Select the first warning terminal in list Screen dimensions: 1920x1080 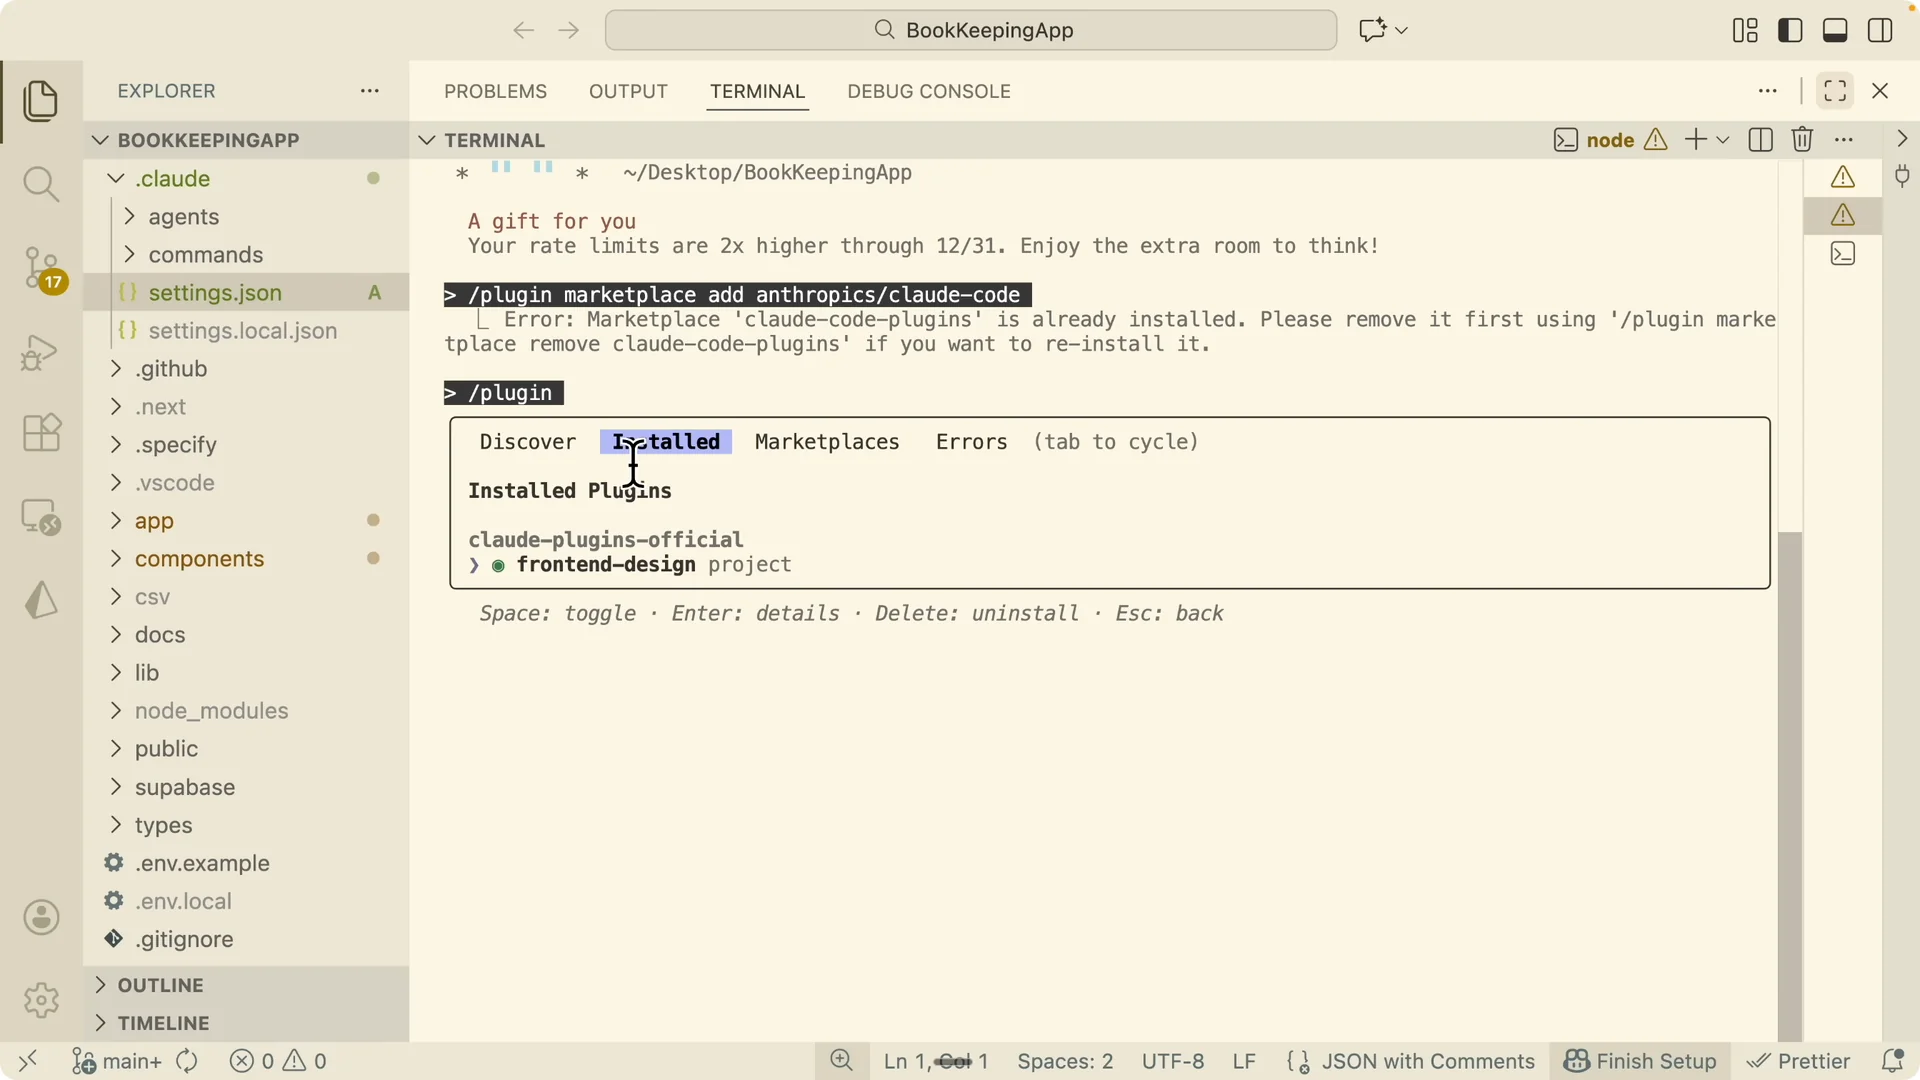1843,177
